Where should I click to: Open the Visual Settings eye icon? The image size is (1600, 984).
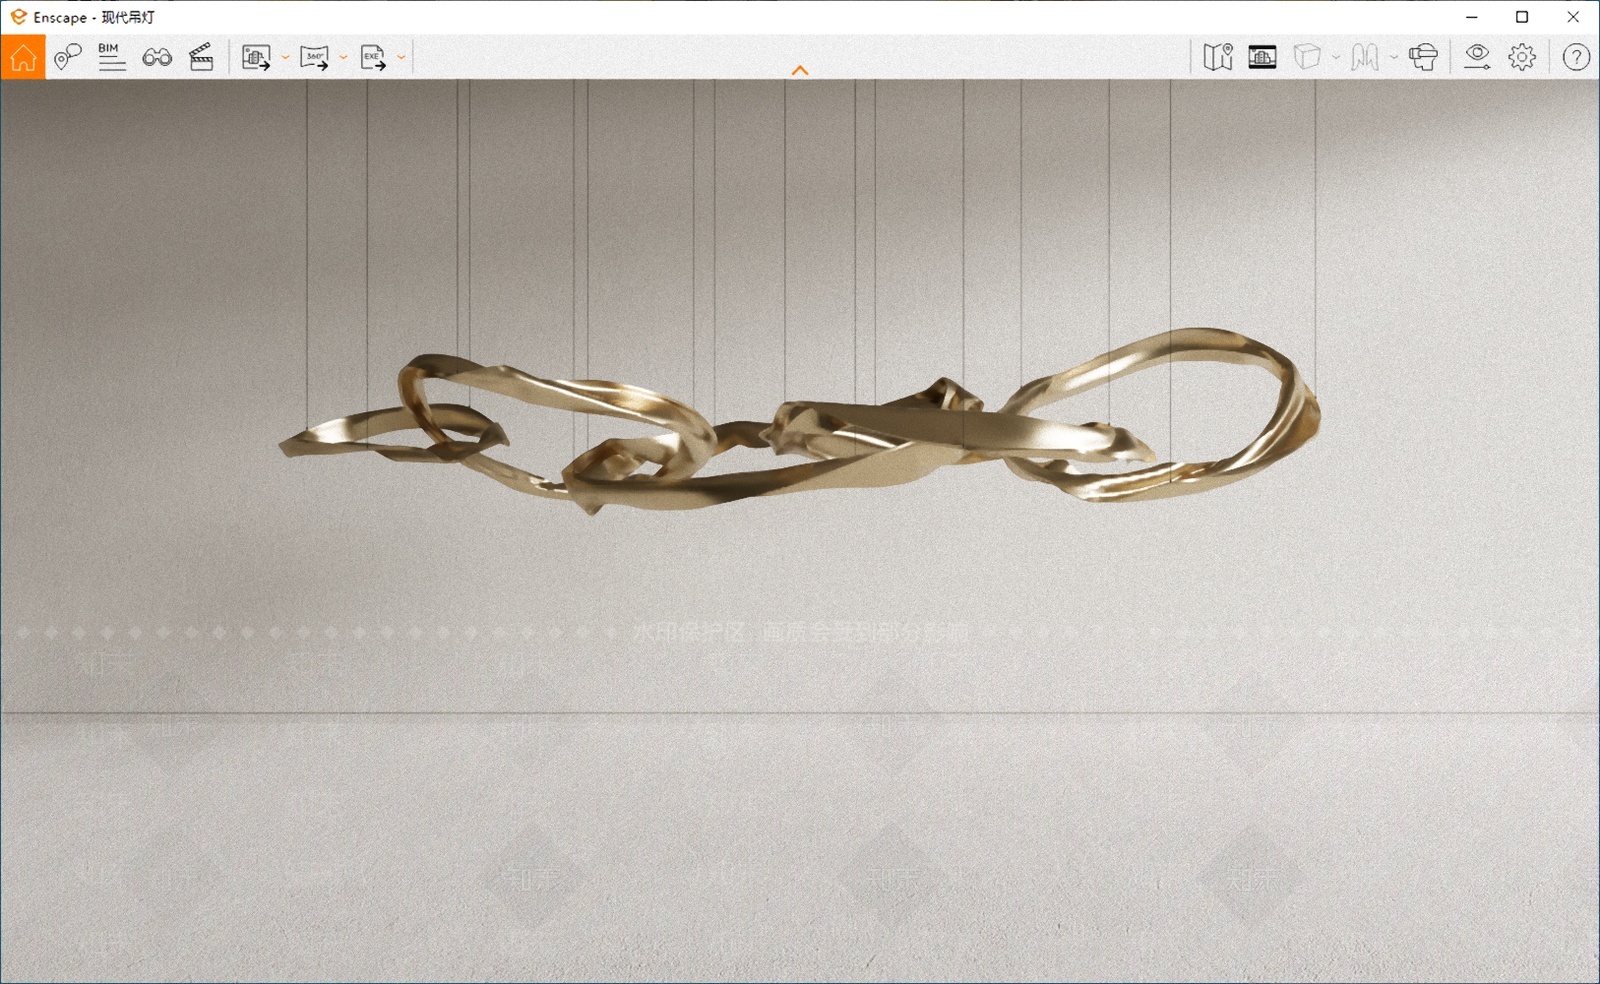click(1477, 57)
